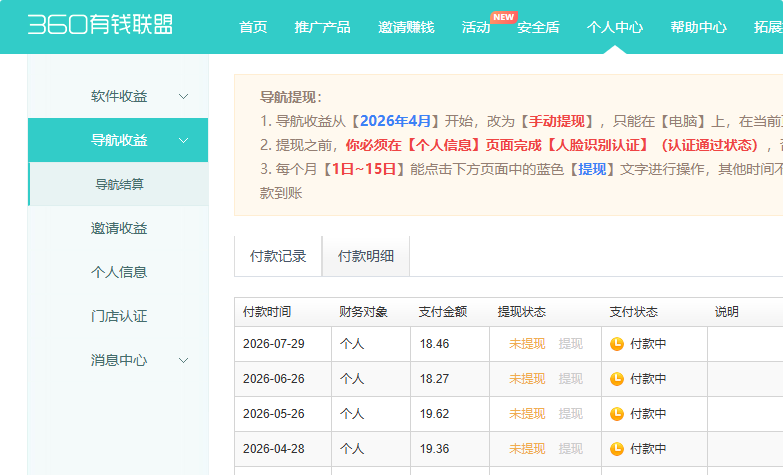Click 提现 link in 2026-05-26 row

[571, 414]
